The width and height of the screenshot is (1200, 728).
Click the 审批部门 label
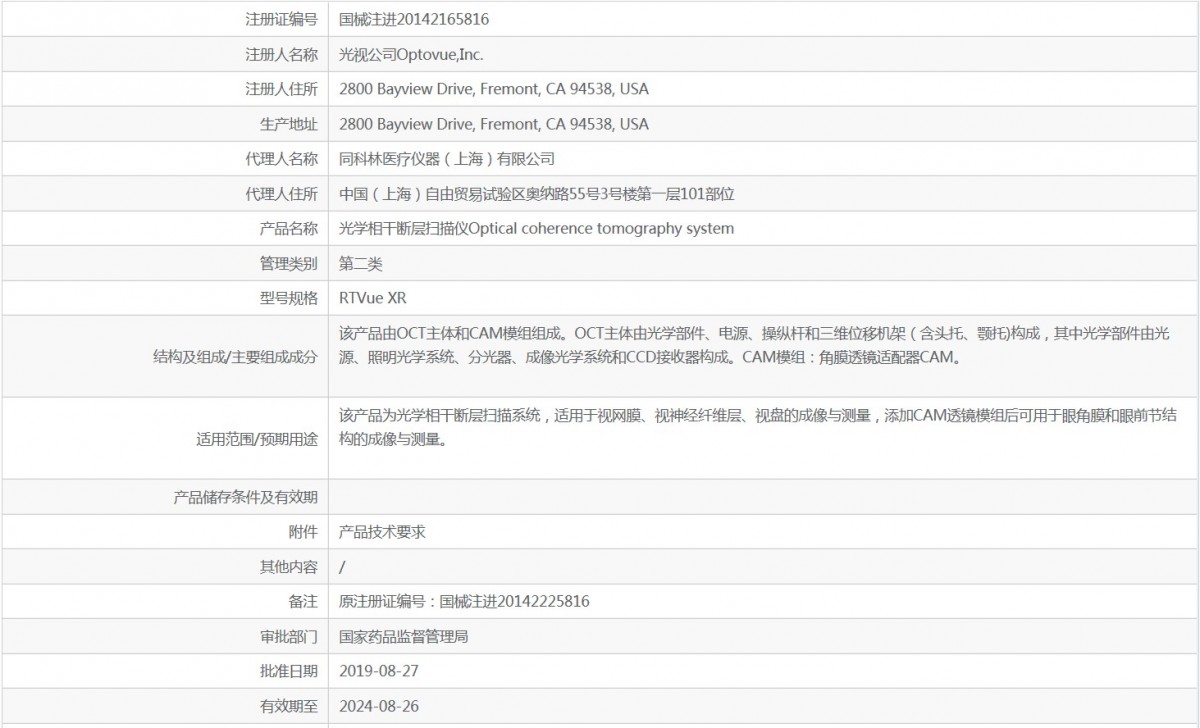pyautogui.click(x=289, y=636)
